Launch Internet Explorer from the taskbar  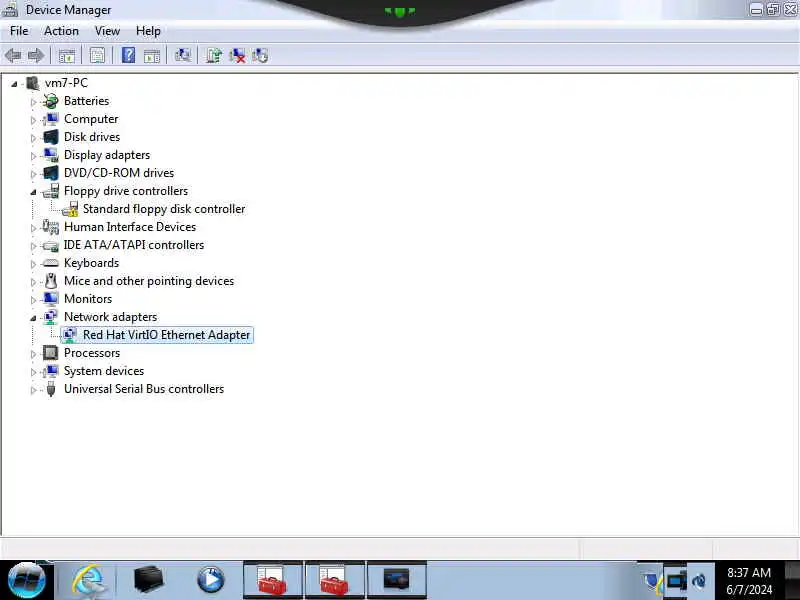[89, 581]
